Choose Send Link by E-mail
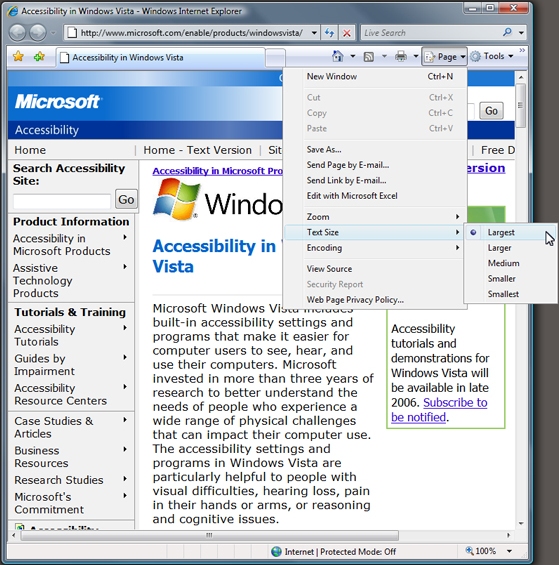 (375, 181)
